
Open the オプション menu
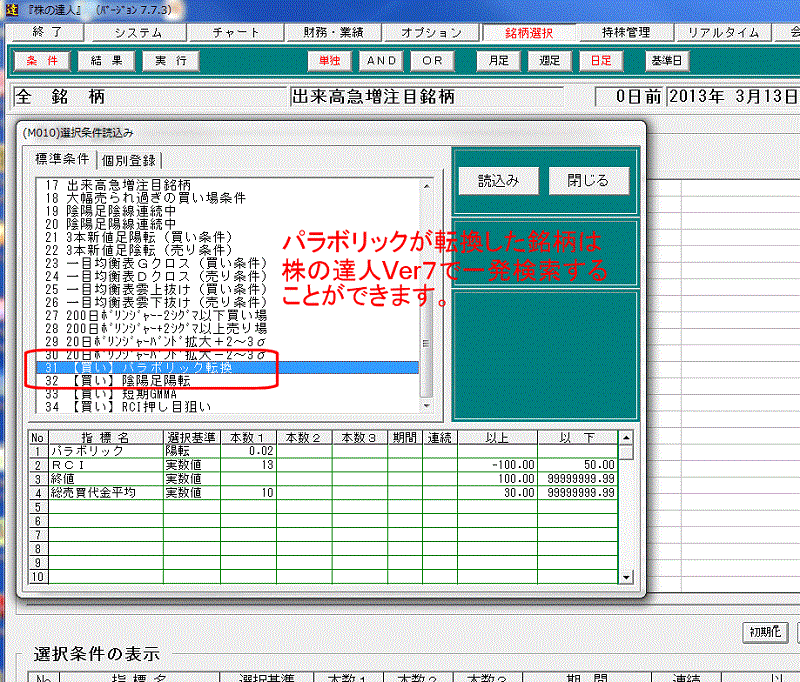coord(431,33)
